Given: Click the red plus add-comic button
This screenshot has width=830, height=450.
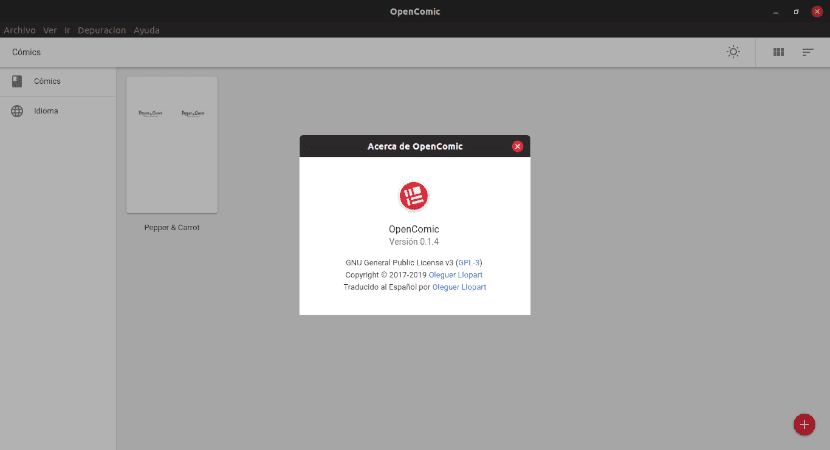Looking at the screenshot, I should pyautogui.click(x=804, y=425).
